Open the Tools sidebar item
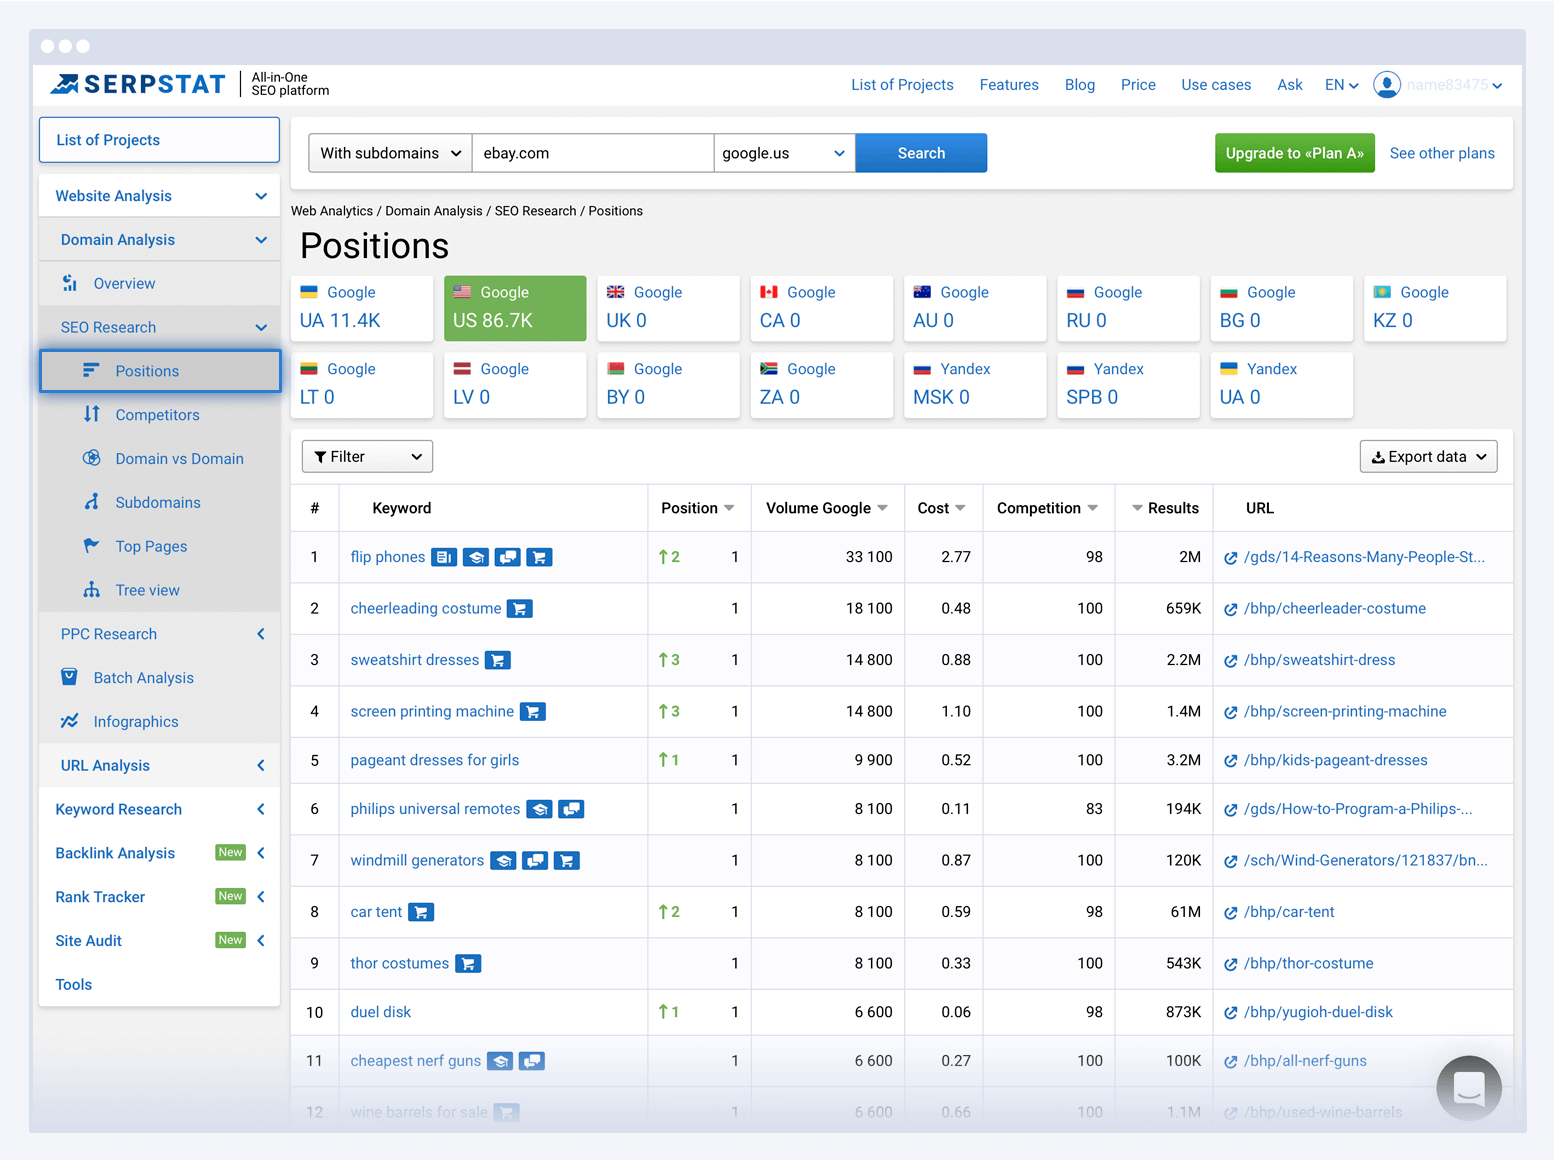This screenshot has height=1160, width=1554. 74,984
